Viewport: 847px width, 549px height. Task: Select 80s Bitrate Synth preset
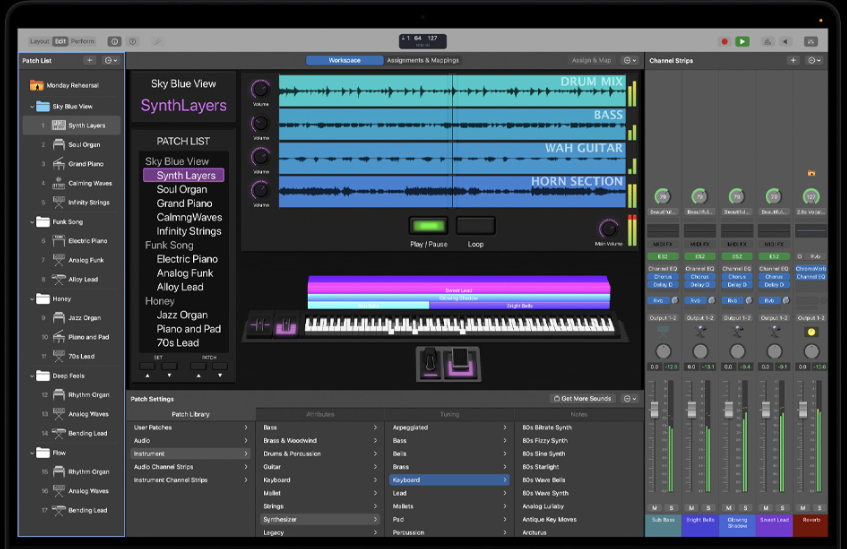pos(547,427)
